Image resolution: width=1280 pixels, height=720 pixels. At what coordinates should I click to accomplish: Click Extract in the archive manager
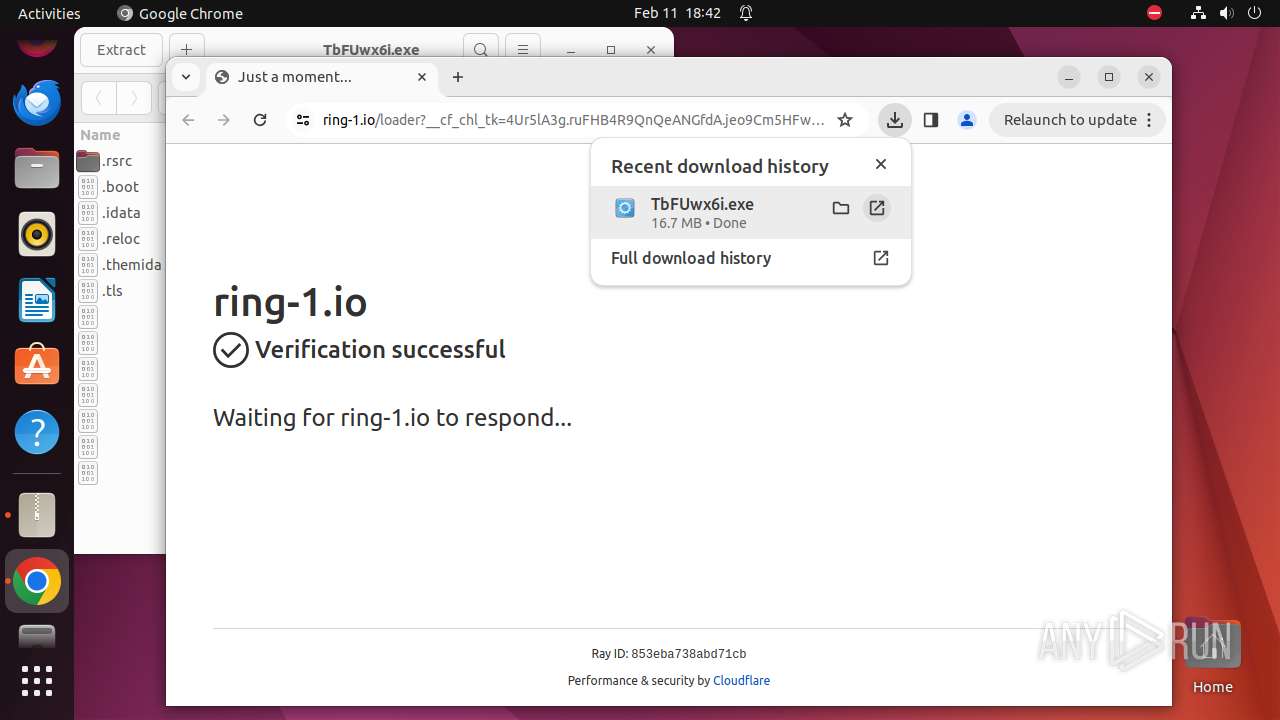click(121, 50)
